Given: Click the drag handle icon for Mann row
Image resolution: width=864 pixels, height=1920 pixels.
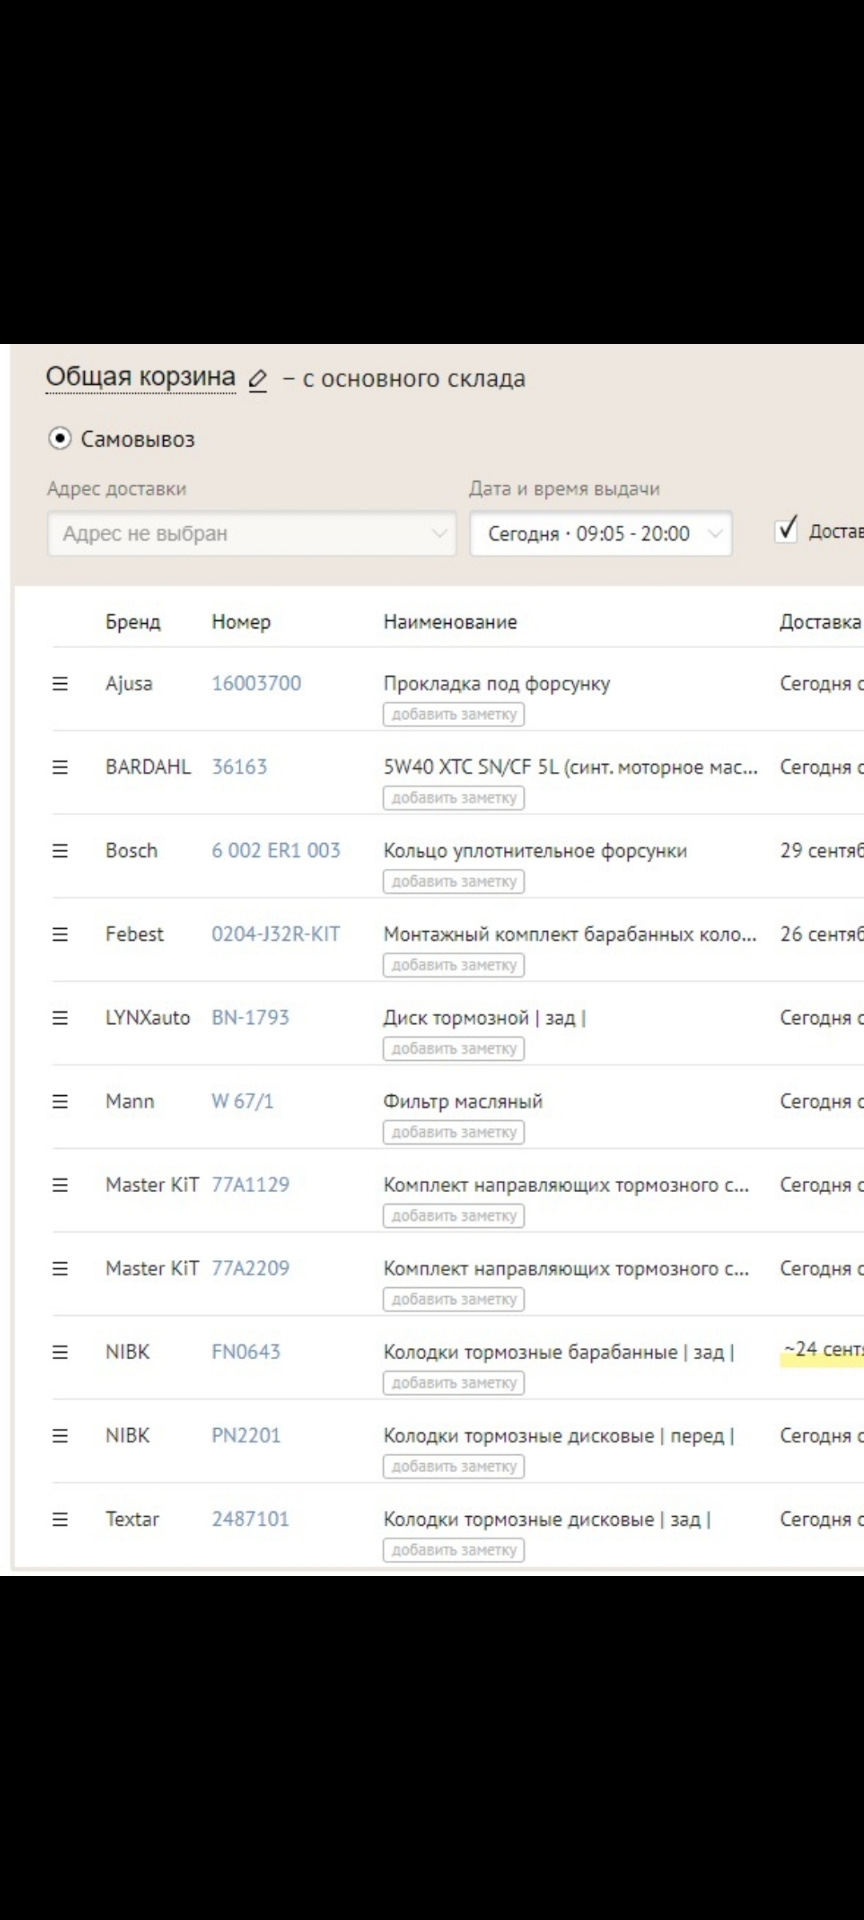Looking at the screenshot, I should [x=60, y=1101].
